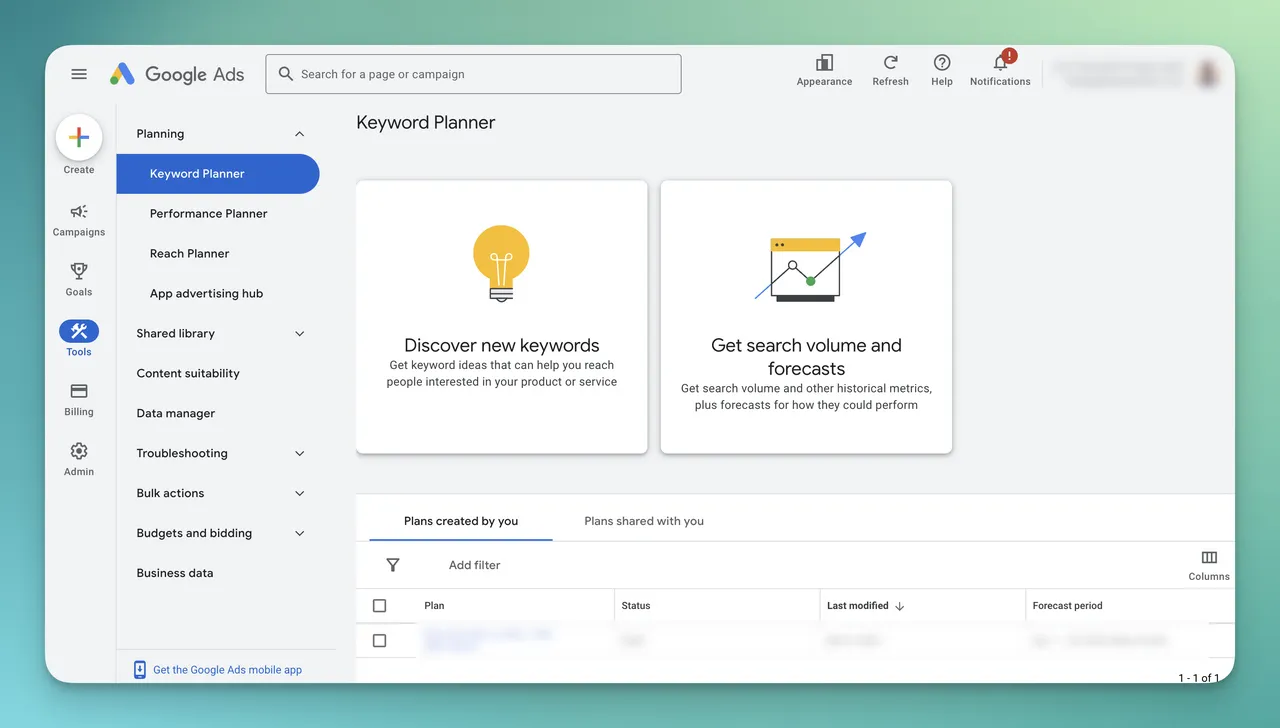Expand Budgets and bidding section

pos(299,534)
